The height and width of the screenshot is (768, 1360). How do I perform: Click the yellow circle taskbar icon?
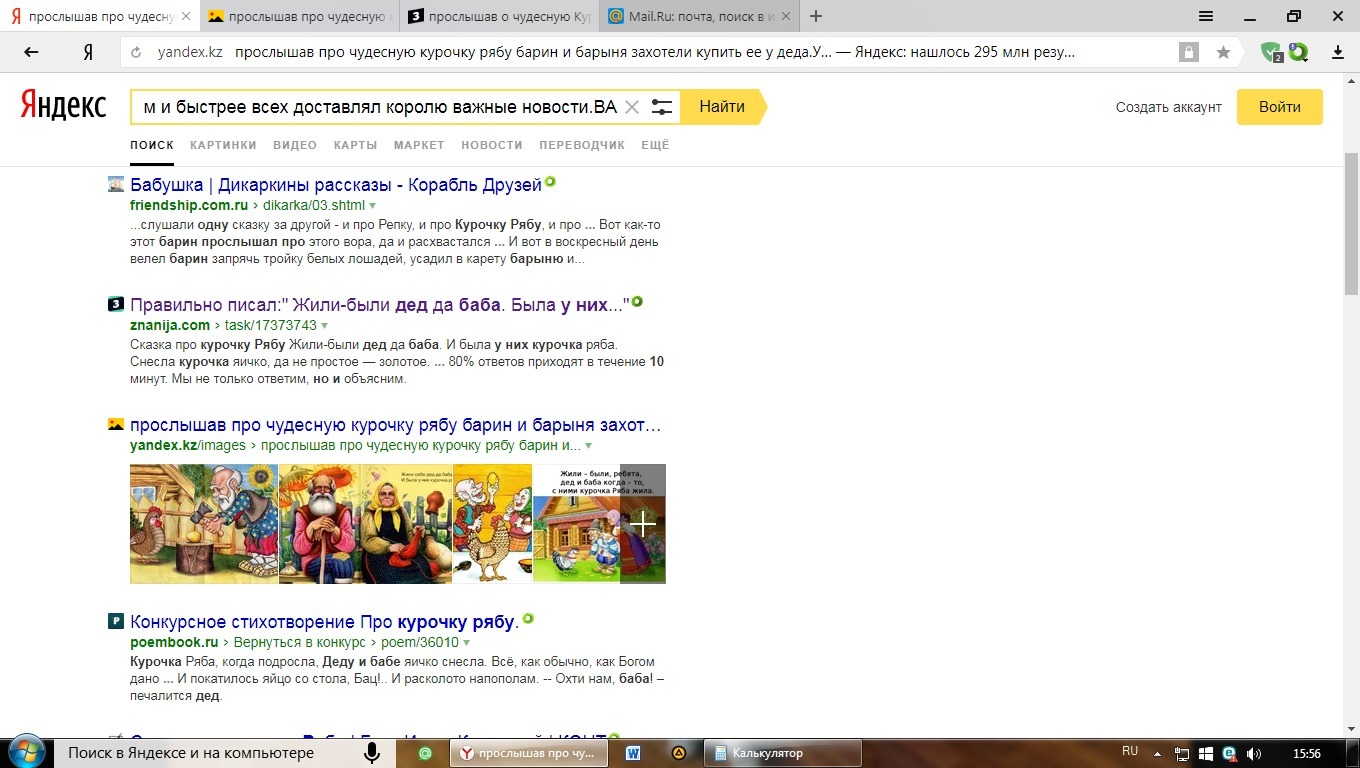[679, 753]
